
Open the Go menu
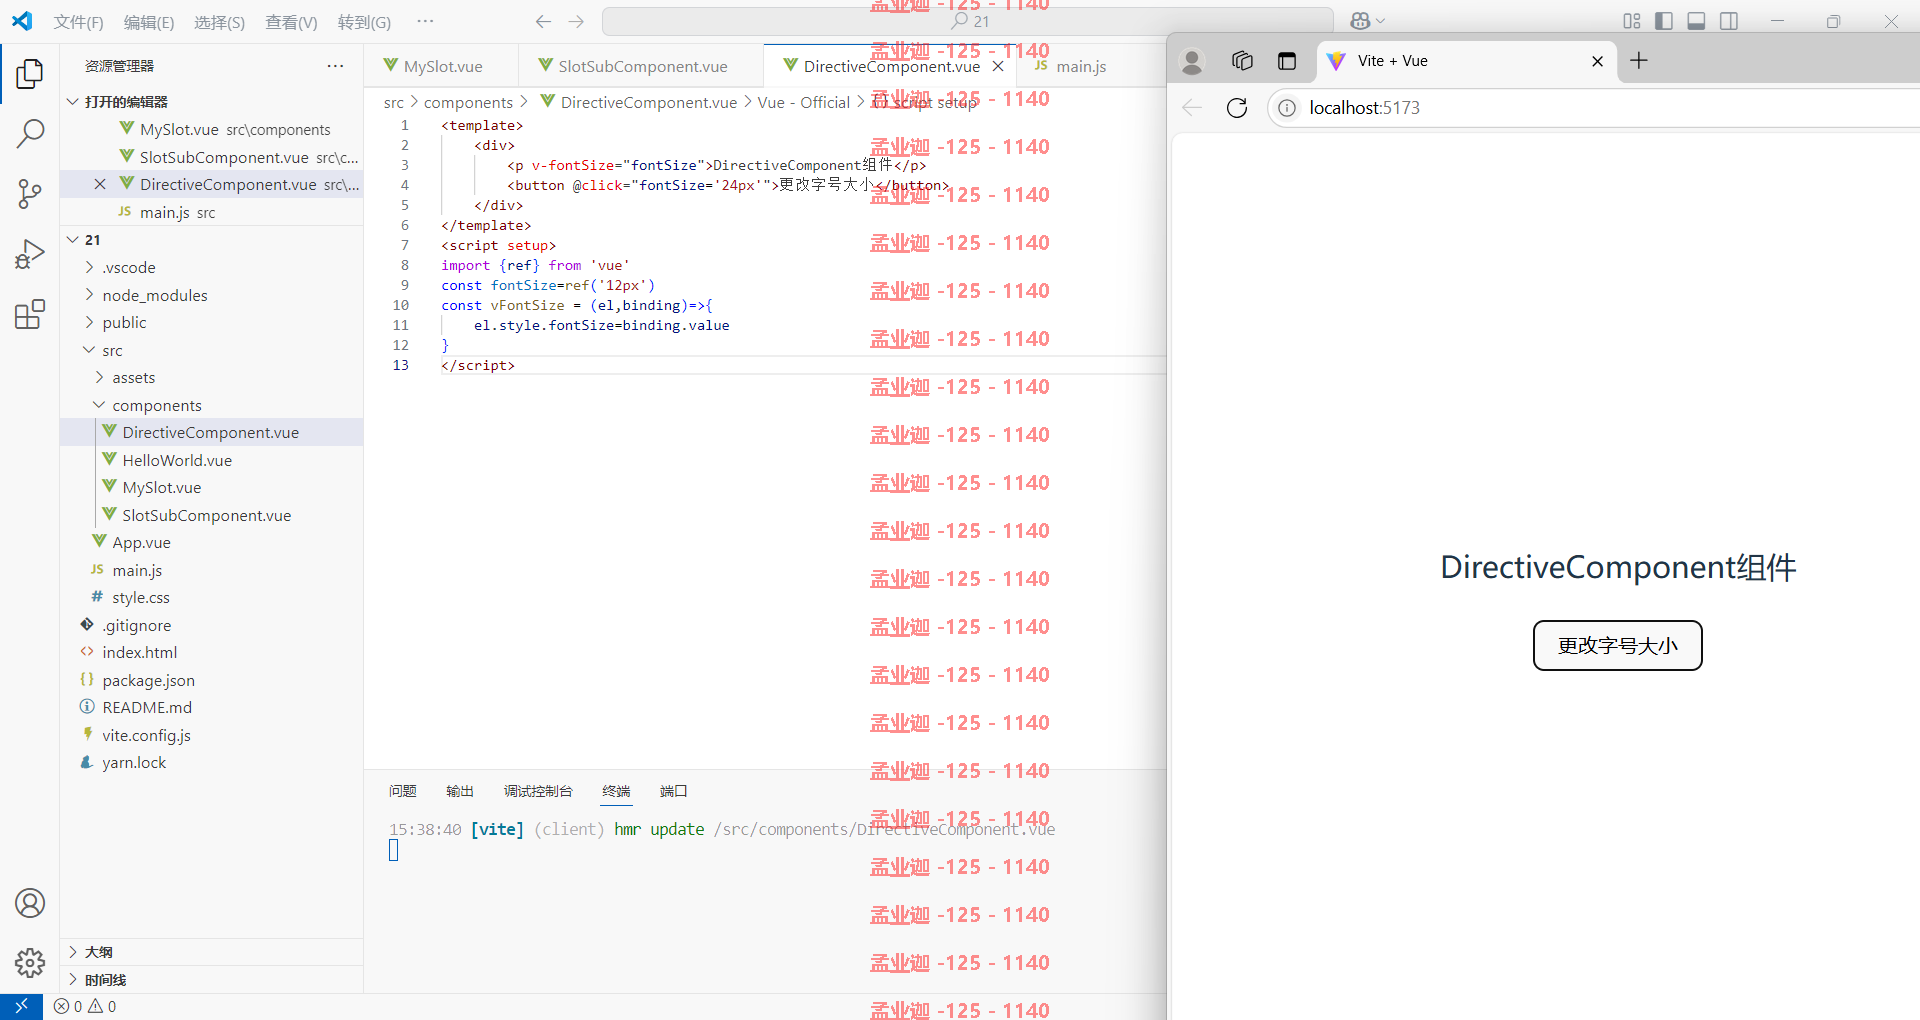(364, 22)
